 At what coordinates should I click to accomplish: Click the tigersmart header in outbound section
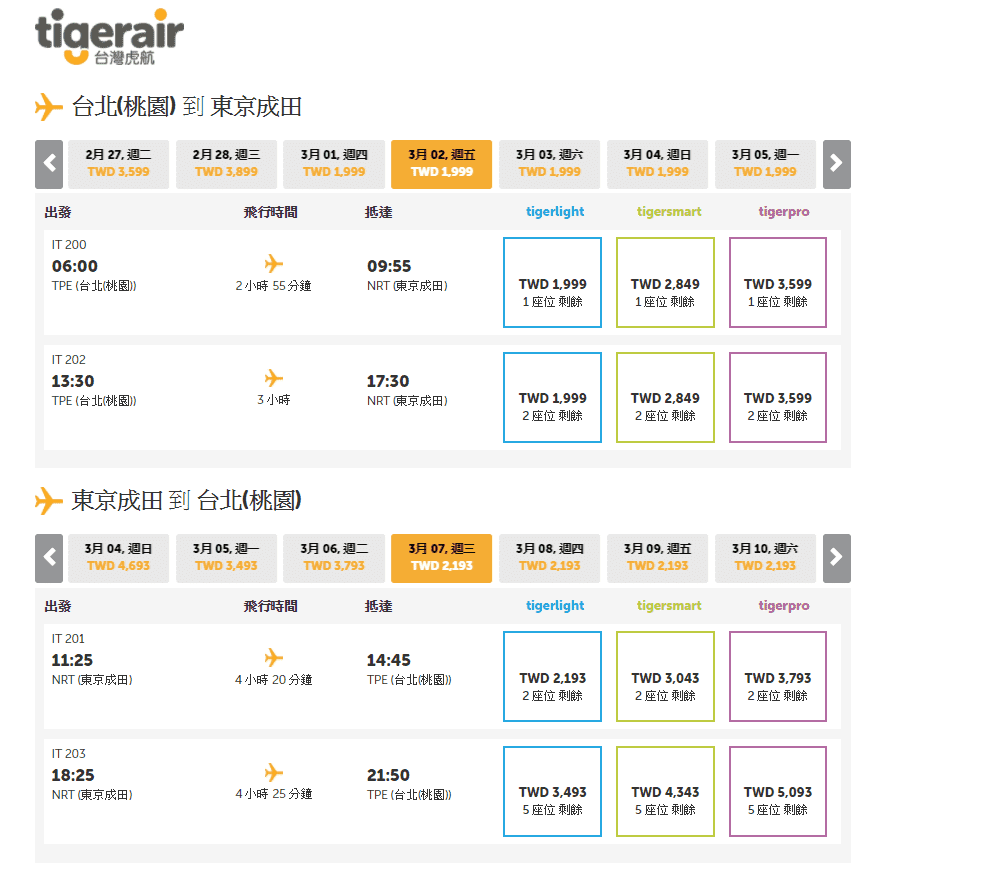(x=669, y=212)
